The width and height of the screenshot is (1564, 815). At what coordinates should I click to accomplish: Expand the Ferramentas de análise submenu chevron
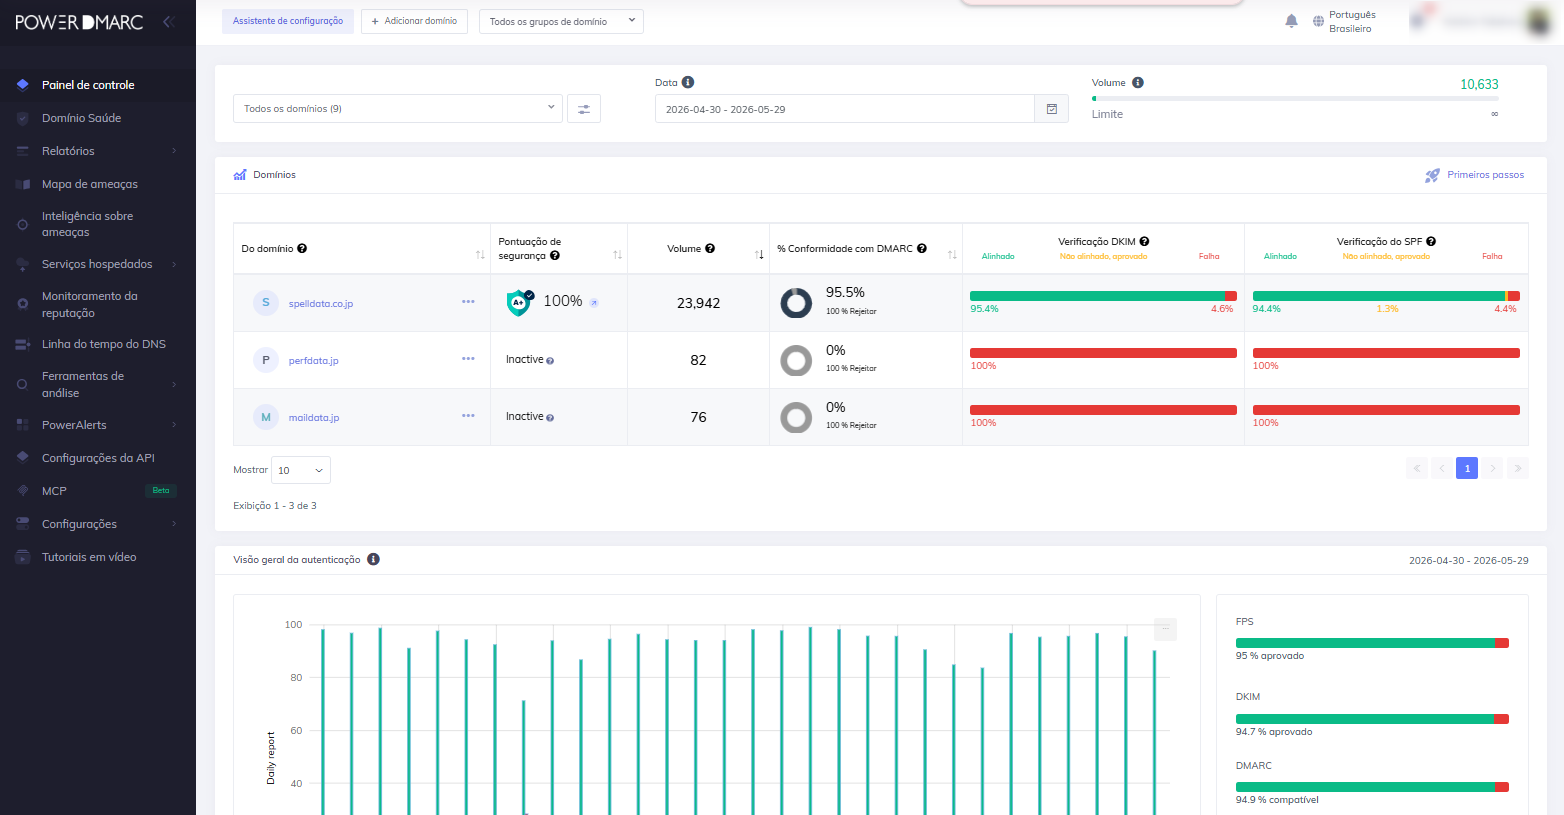(x=174, y=384)
